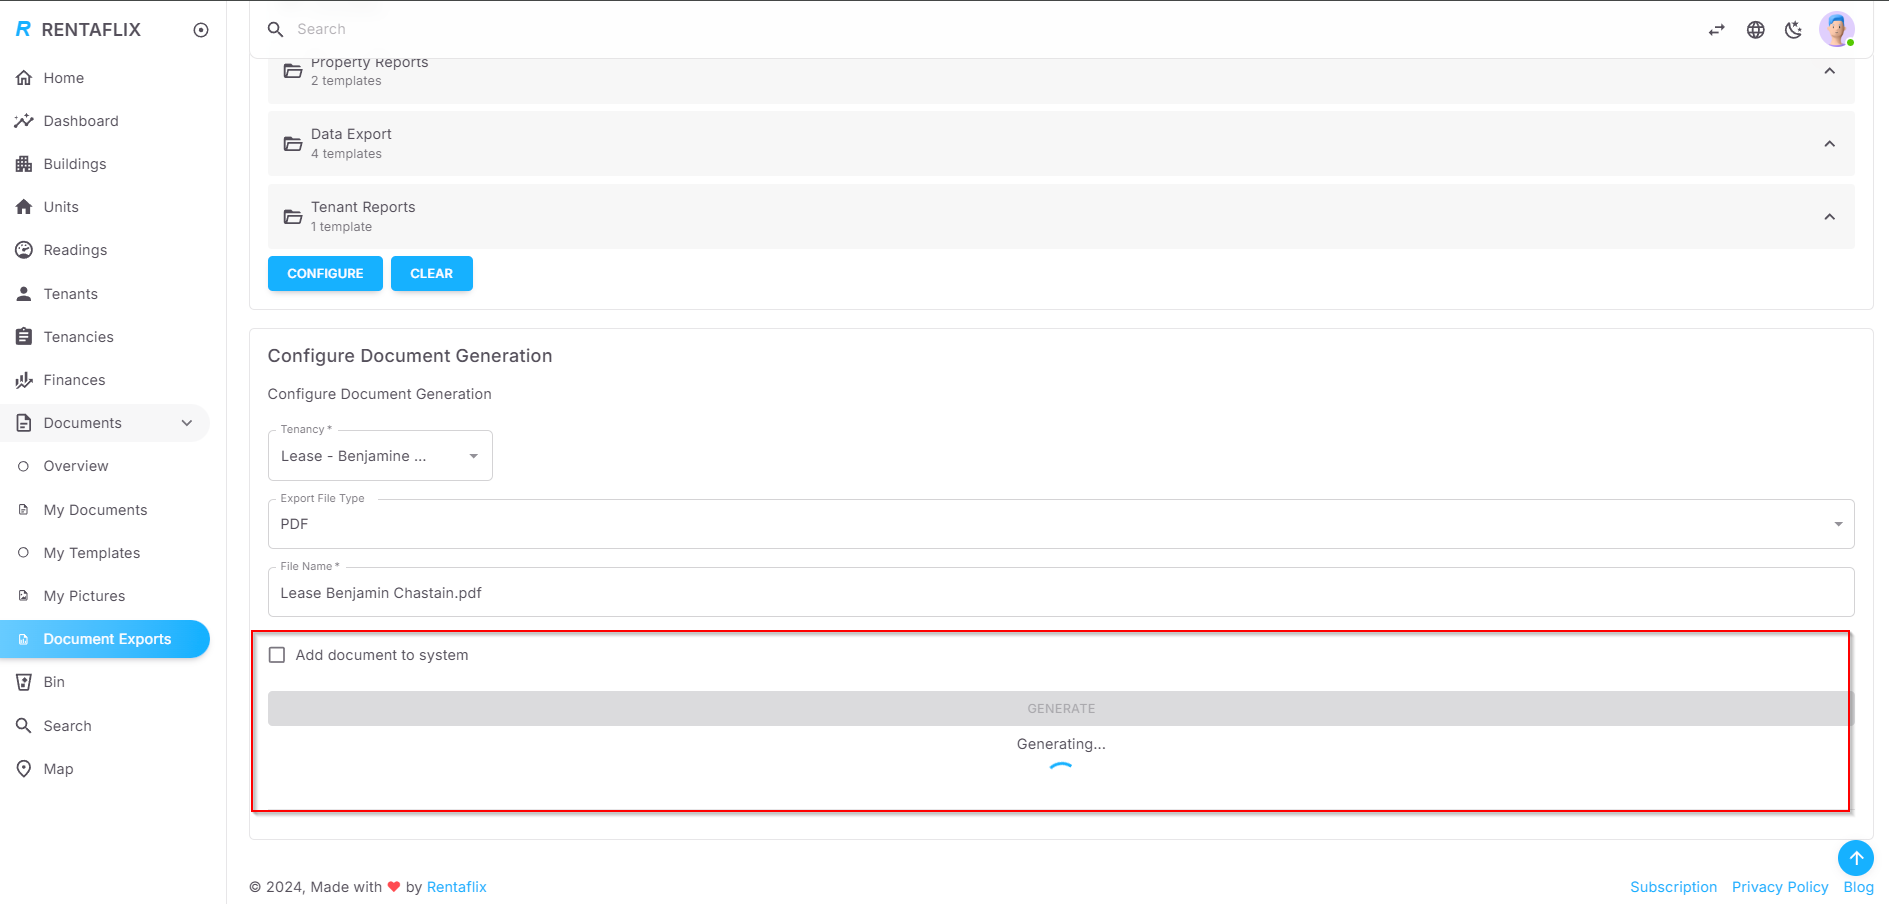
Task: Open the Privacy Policy link
Action: coord(1780,886)
